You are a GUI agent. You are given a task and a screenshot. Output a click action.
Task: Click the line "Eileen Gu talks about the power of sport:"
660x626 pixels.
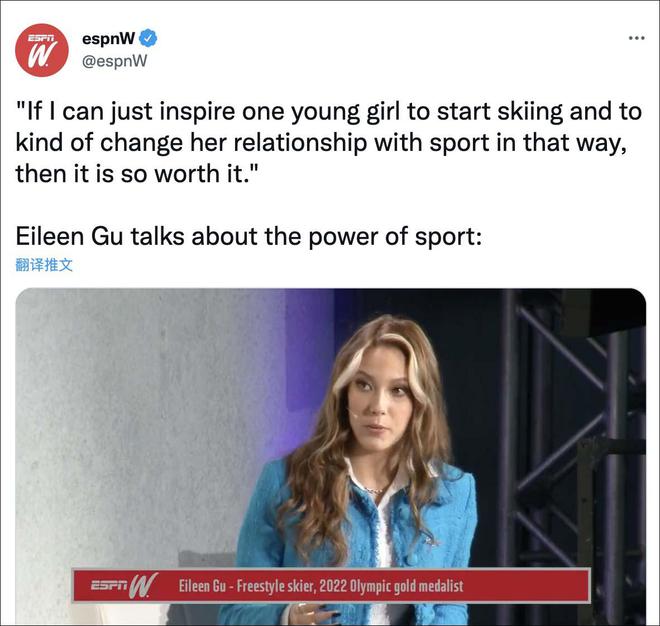pos(249,236)
